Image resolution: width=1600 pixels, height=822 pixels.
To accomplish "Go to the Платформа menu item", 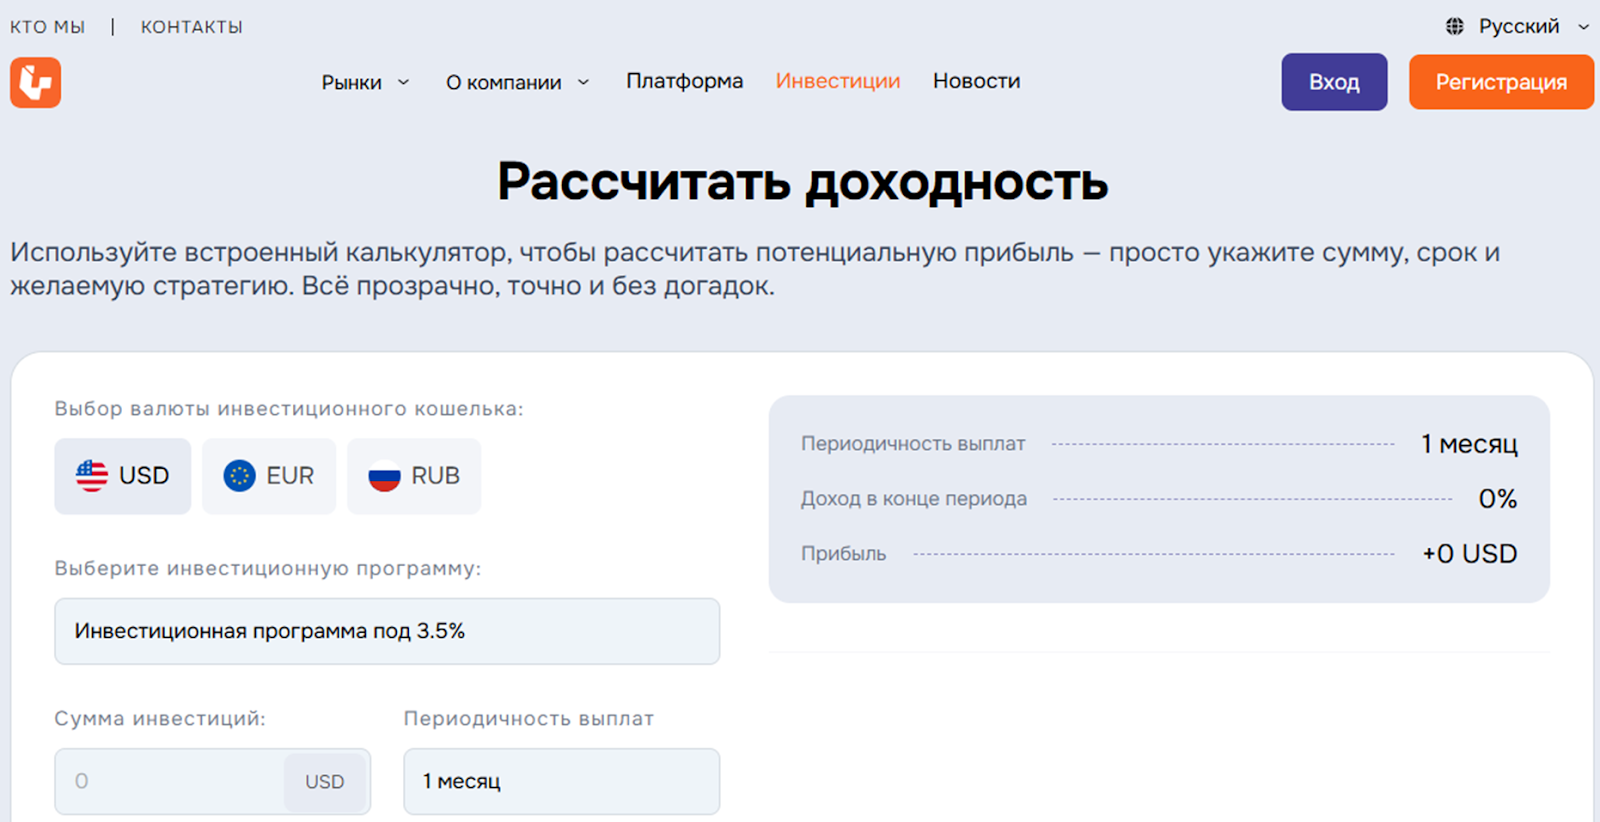I will pyautogui.click(x=684, y=81).
